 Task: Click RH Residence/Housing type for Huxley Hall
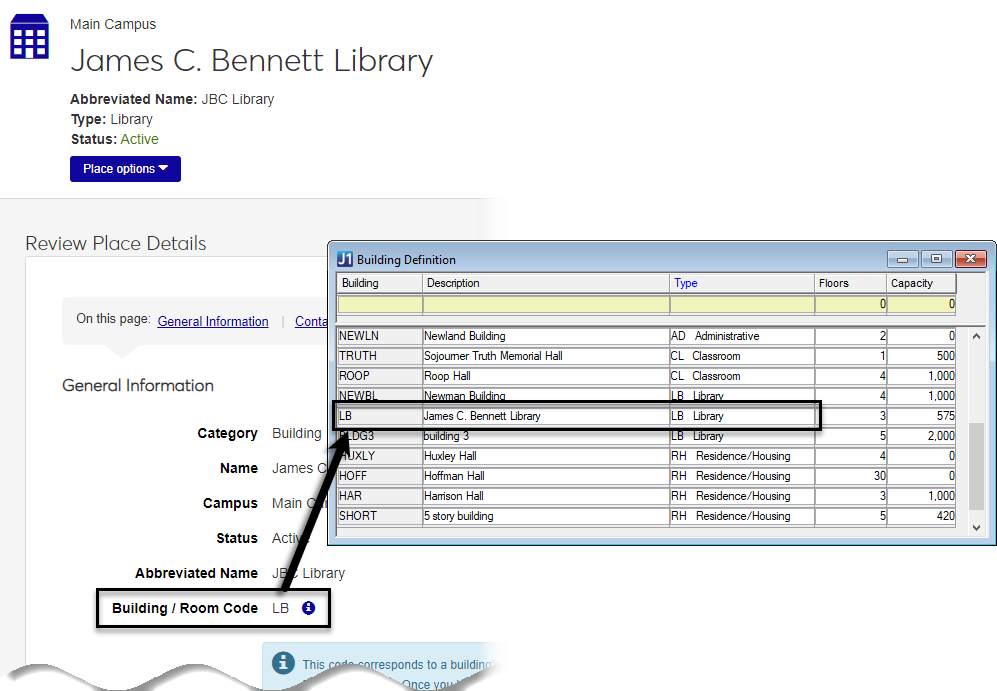[x=742, y=456]
